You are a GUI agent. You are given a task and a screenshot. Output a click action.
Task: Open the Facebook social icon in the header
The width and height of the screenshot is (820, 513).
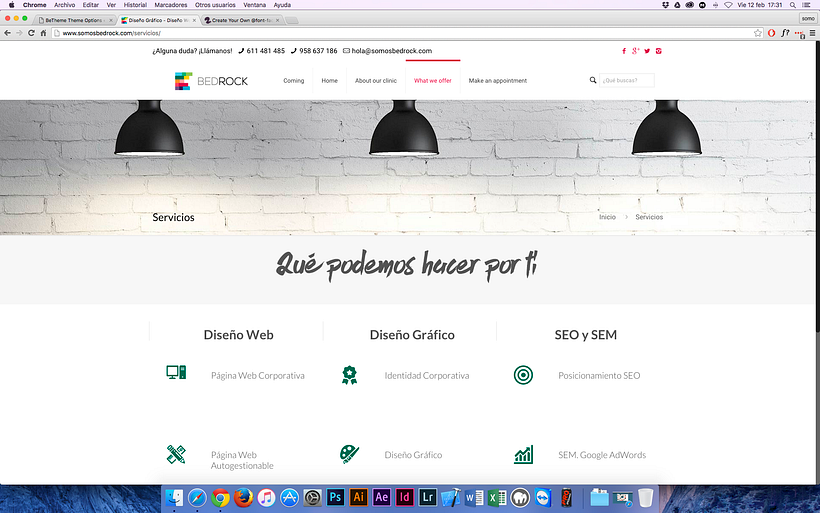pyautogui.click(x=624, y=51)
